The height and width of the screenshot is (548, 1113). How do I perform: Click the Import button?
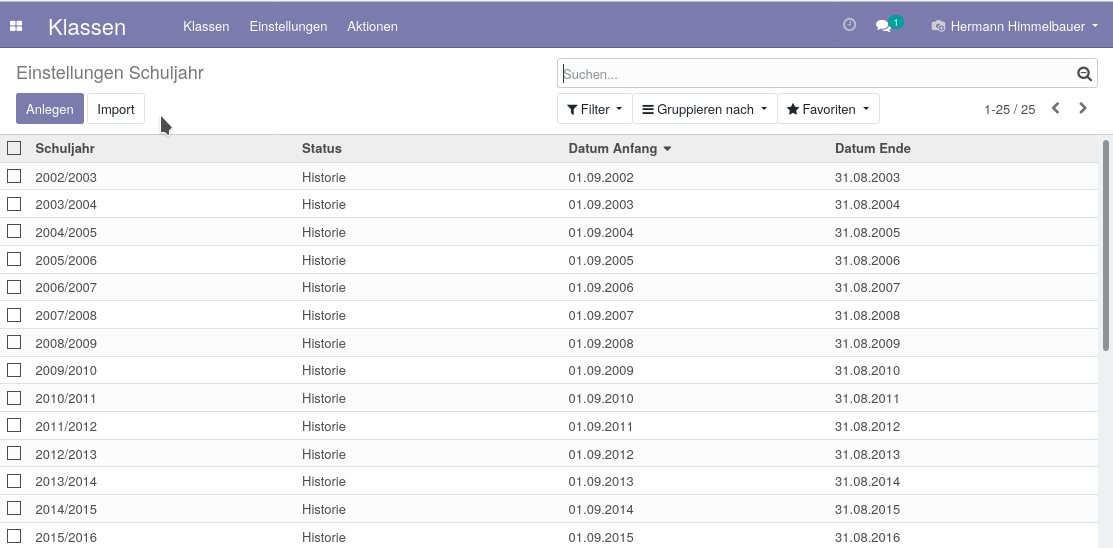(x=116, y=109)
